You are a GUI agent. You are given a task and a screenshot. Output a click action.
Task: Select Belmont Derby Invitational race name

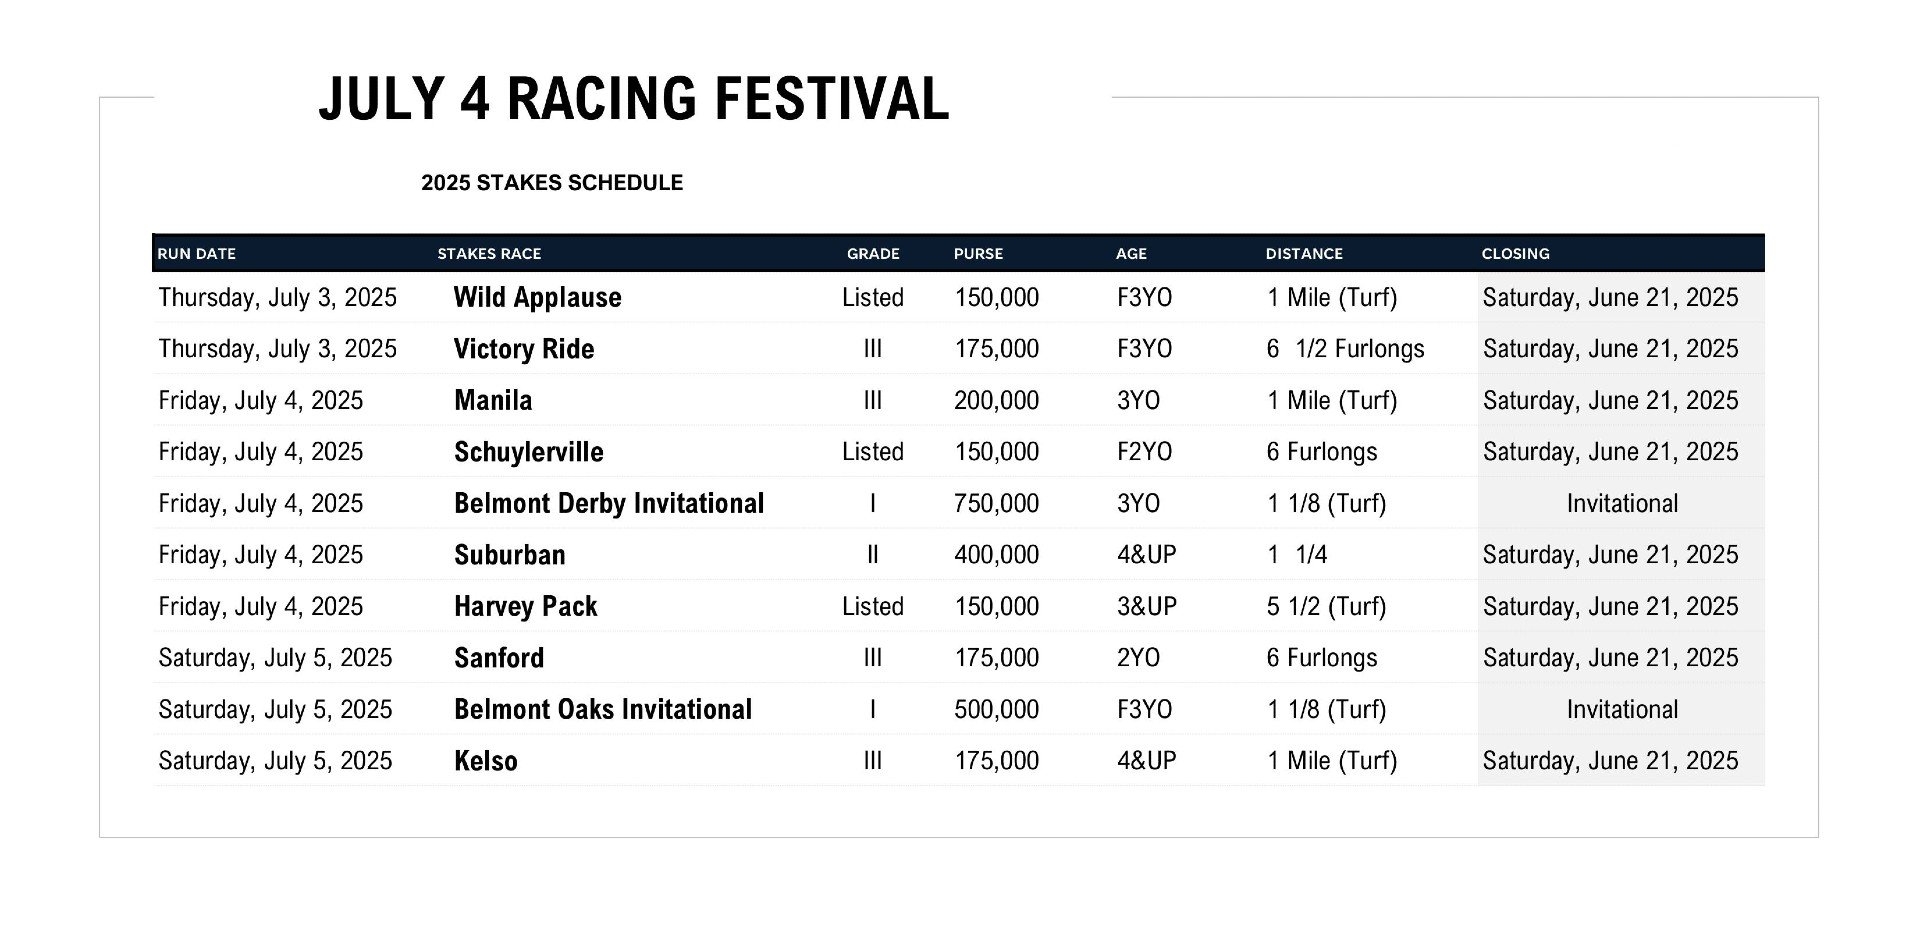click(x=608, y=503)
